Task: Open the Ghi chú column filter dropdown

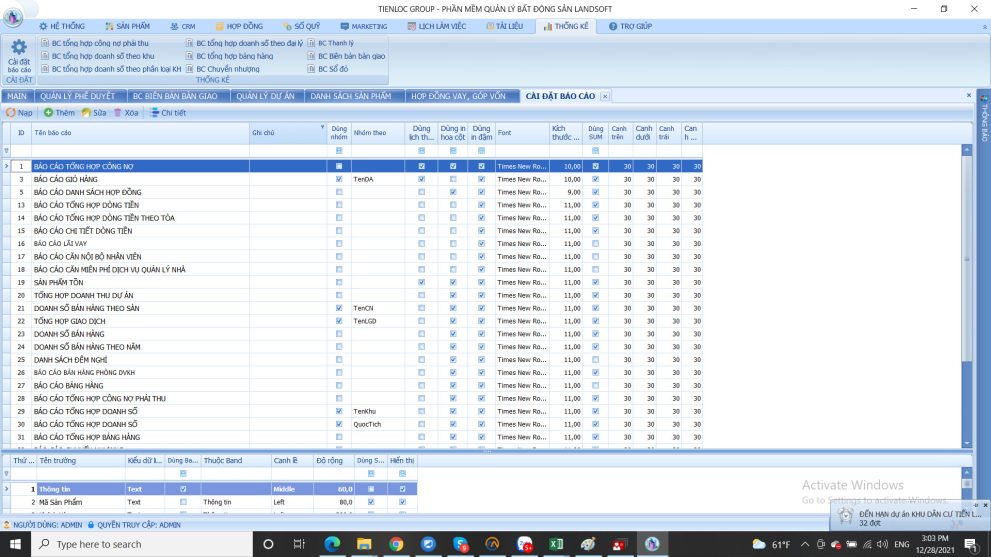Action: 322,128
